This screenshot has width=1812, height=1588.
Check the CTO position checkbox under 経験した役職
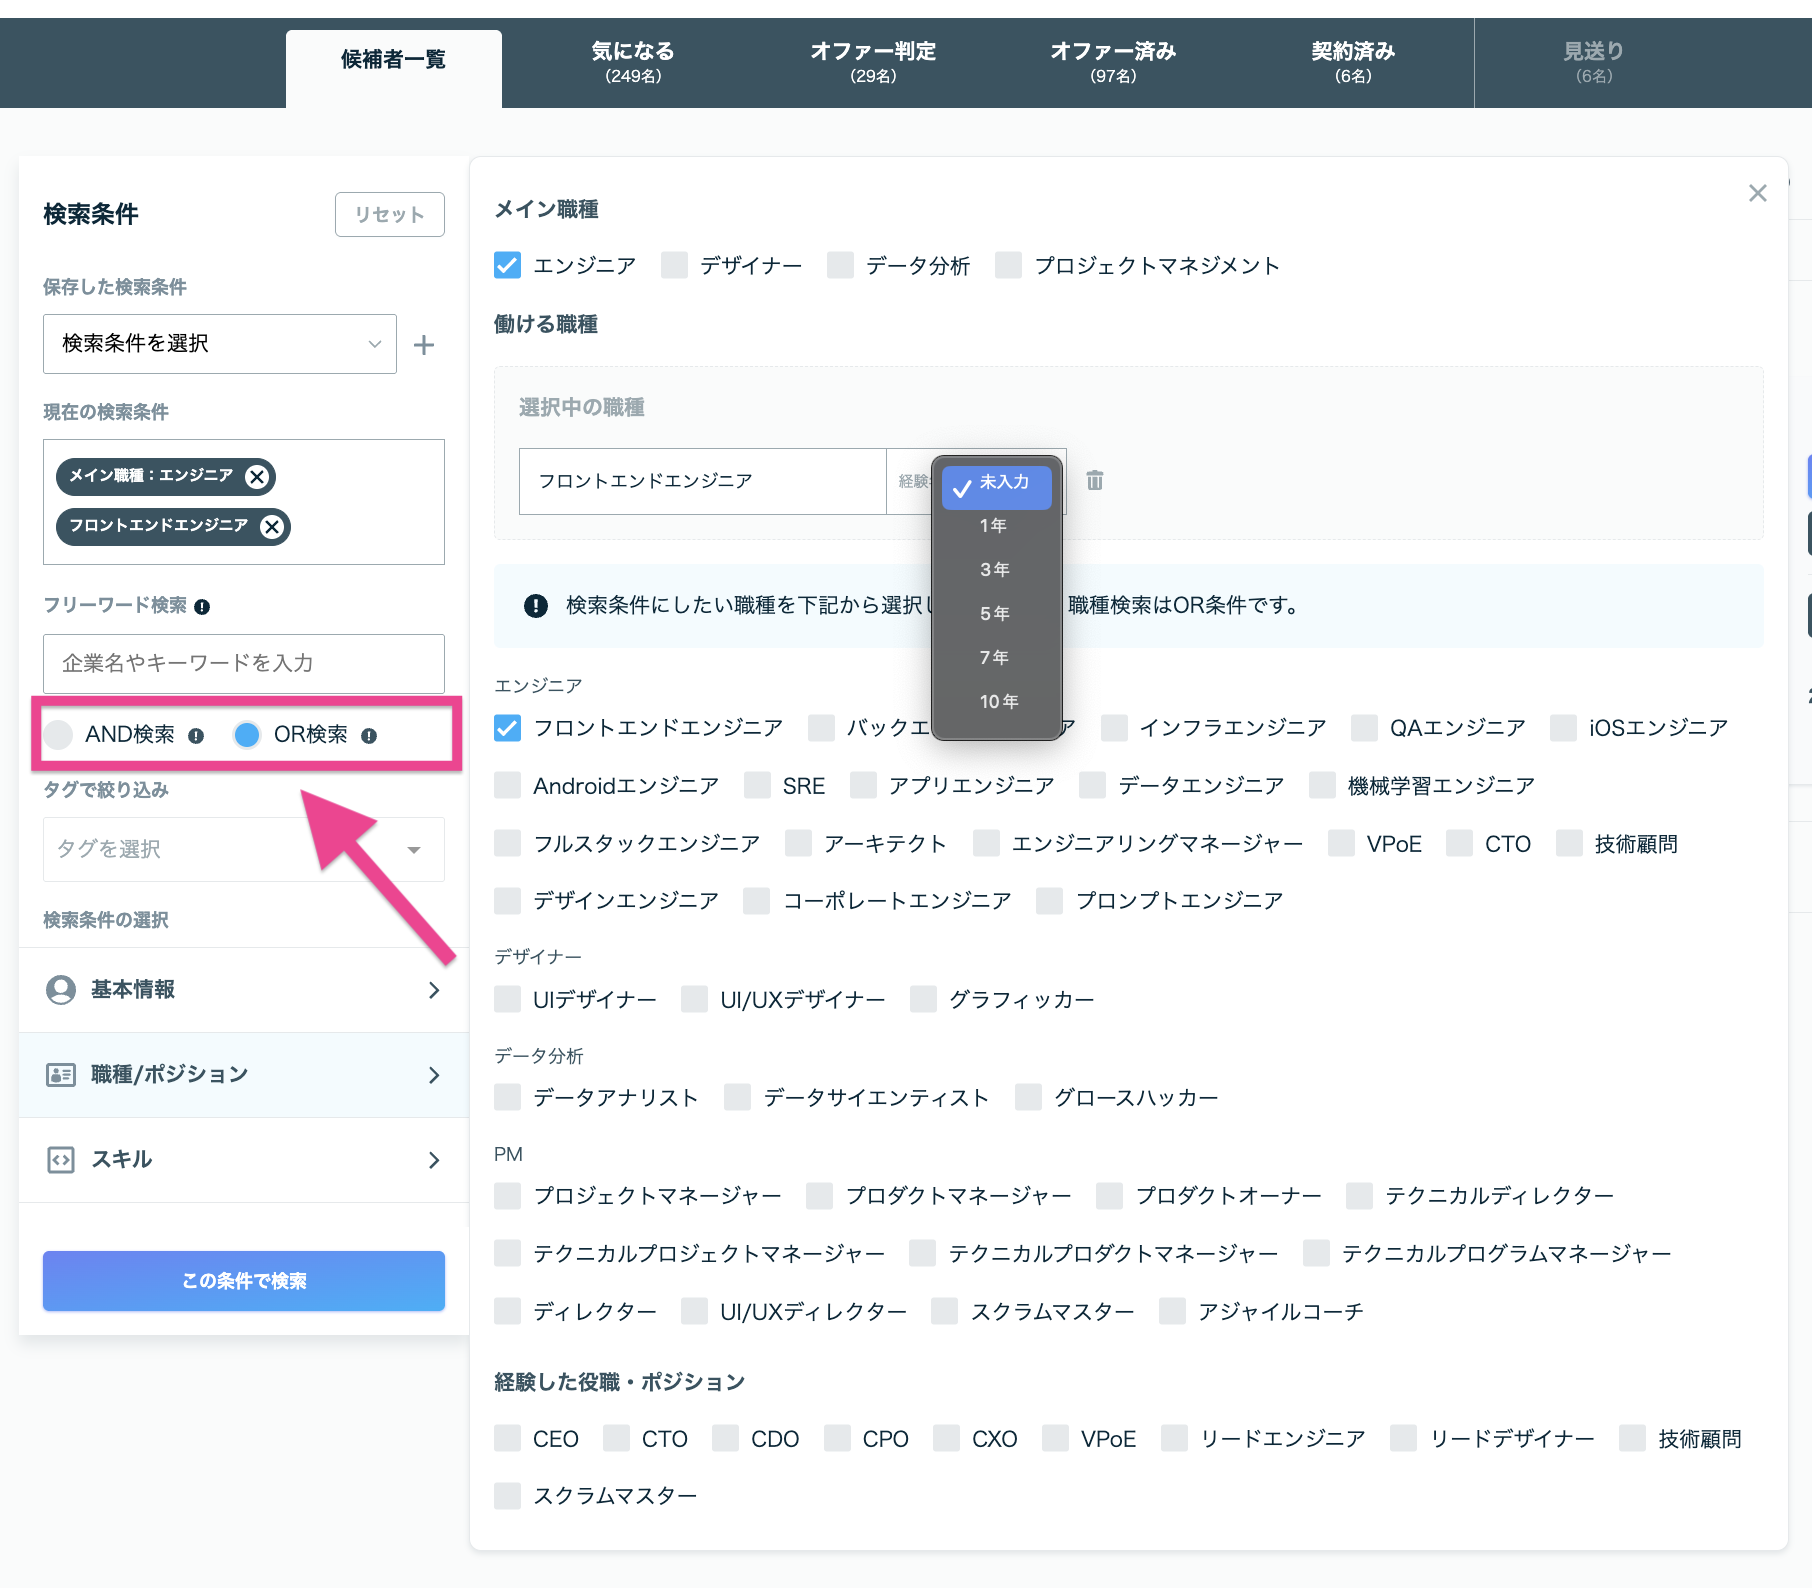(x=616, y=1439)
